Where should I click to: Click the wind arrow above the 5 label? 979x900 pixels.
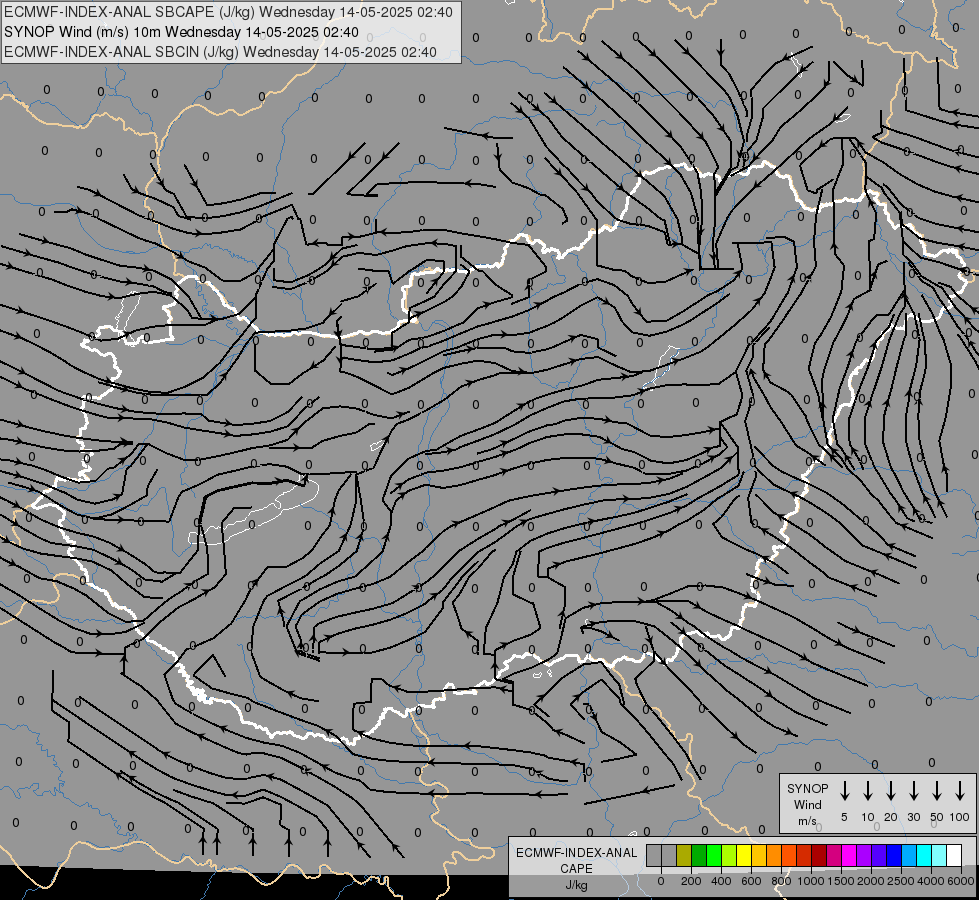(844, 791)
